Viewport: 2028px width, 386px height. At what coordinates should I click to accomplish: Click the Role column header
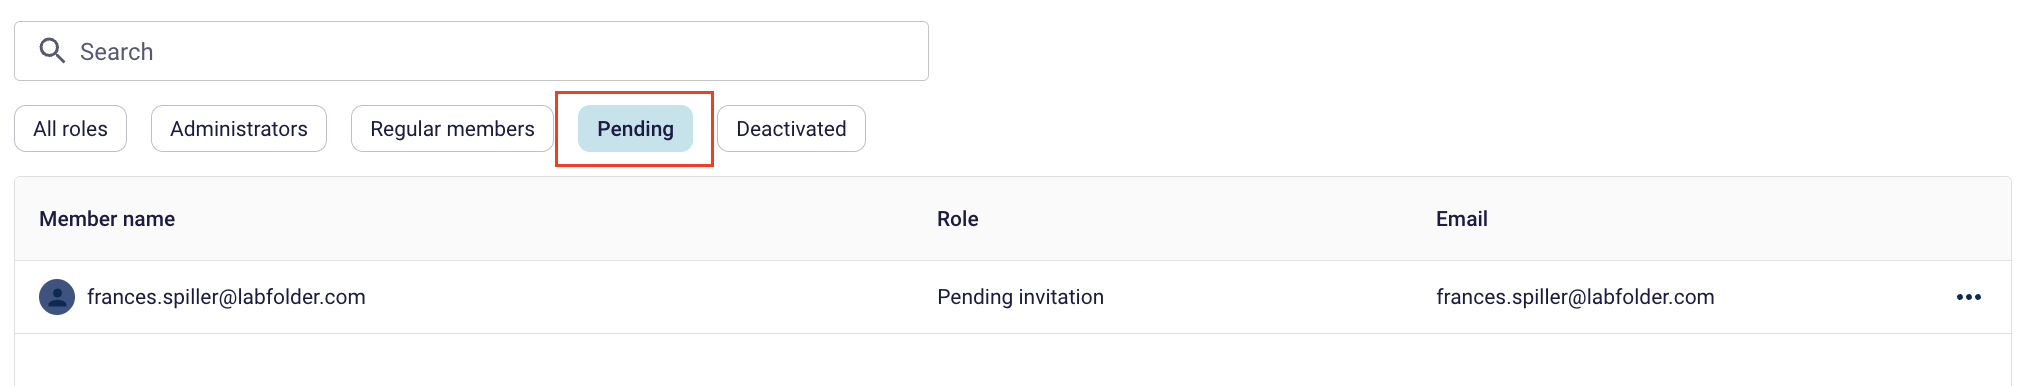pyautogui.click(x=957, y=219)
